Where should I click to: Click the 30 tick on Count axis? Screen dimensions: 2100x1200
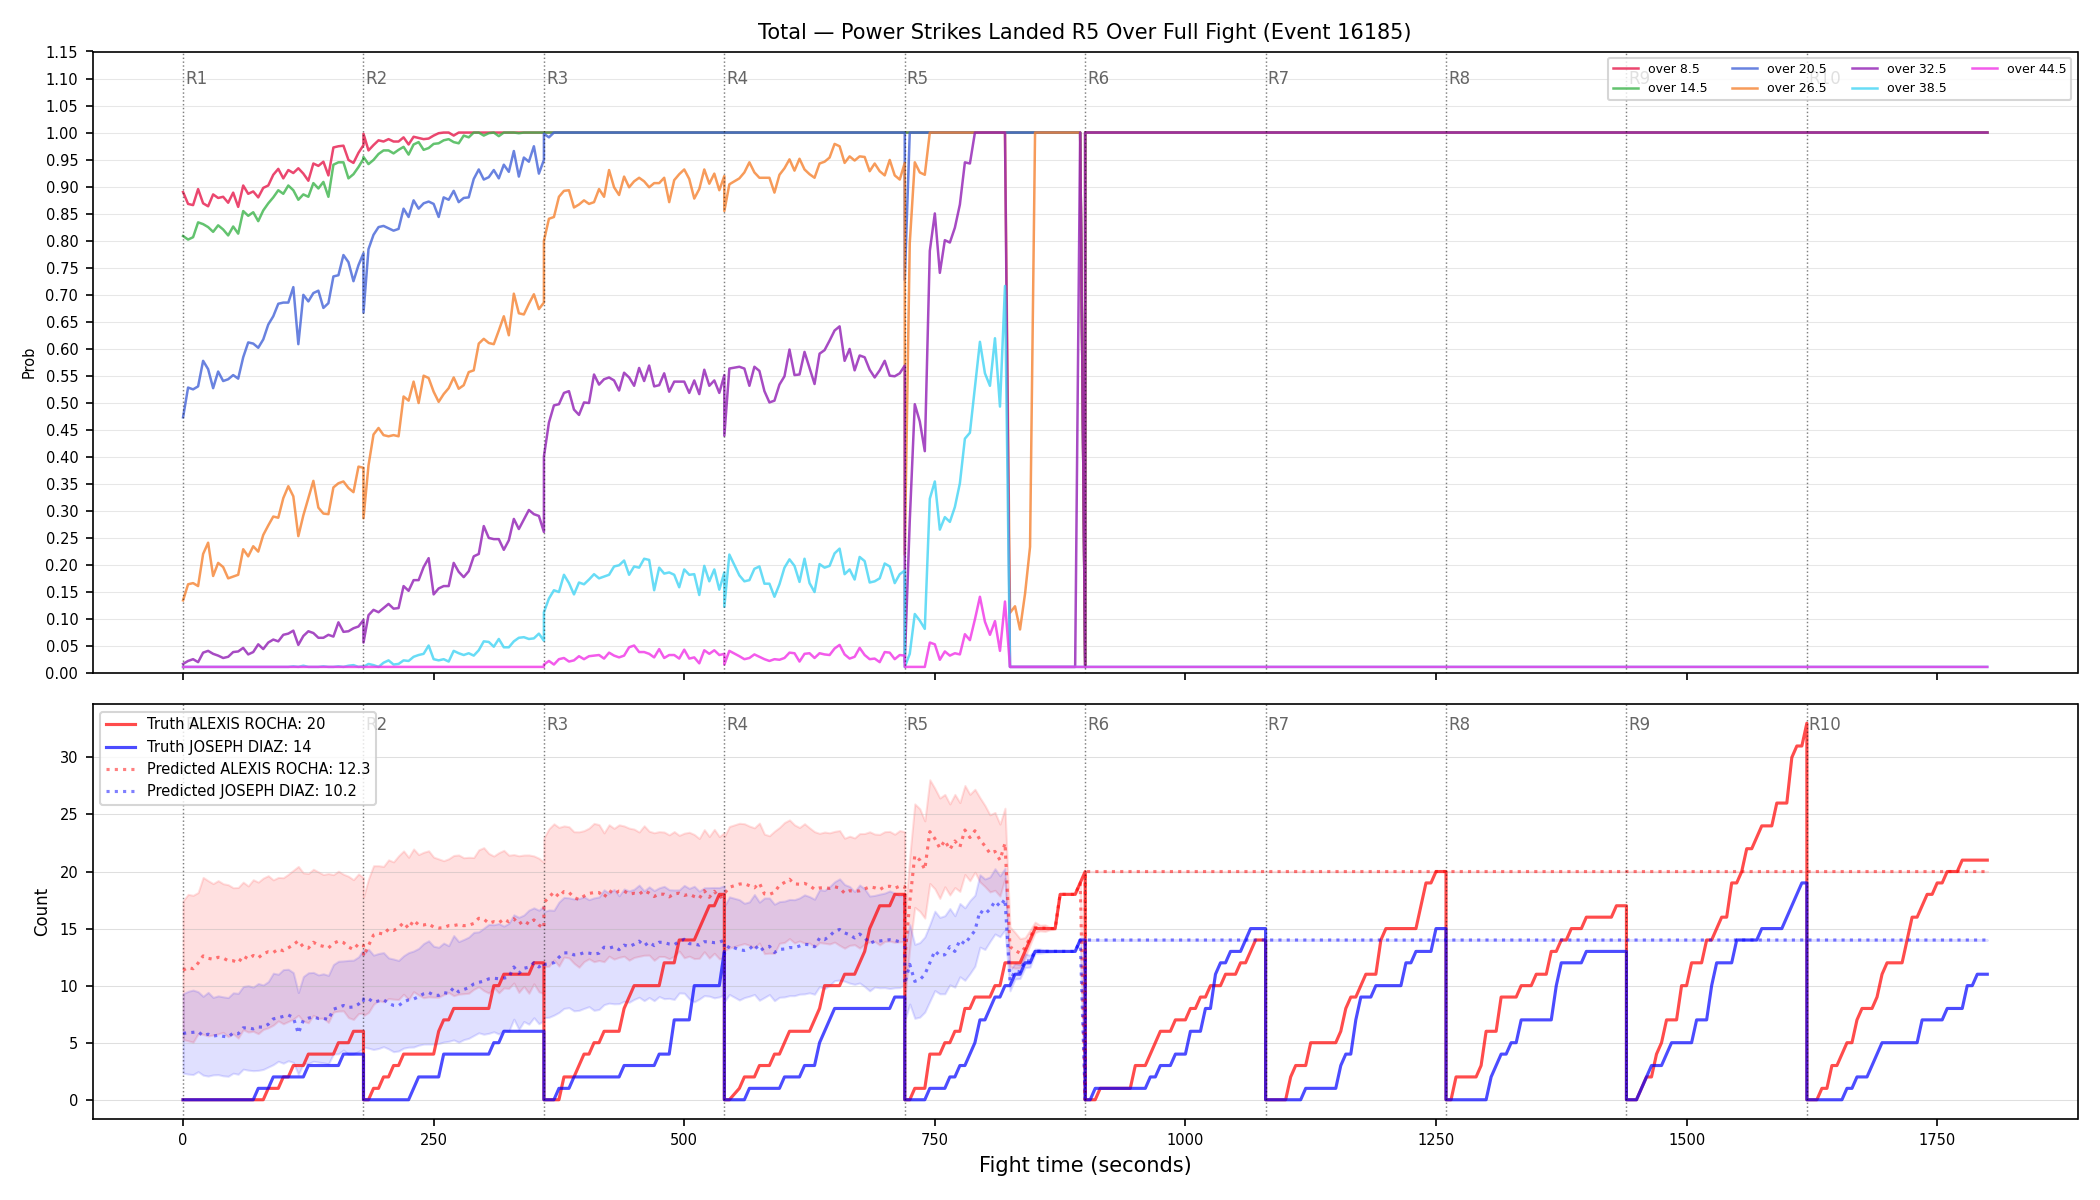tap(68, 757)
